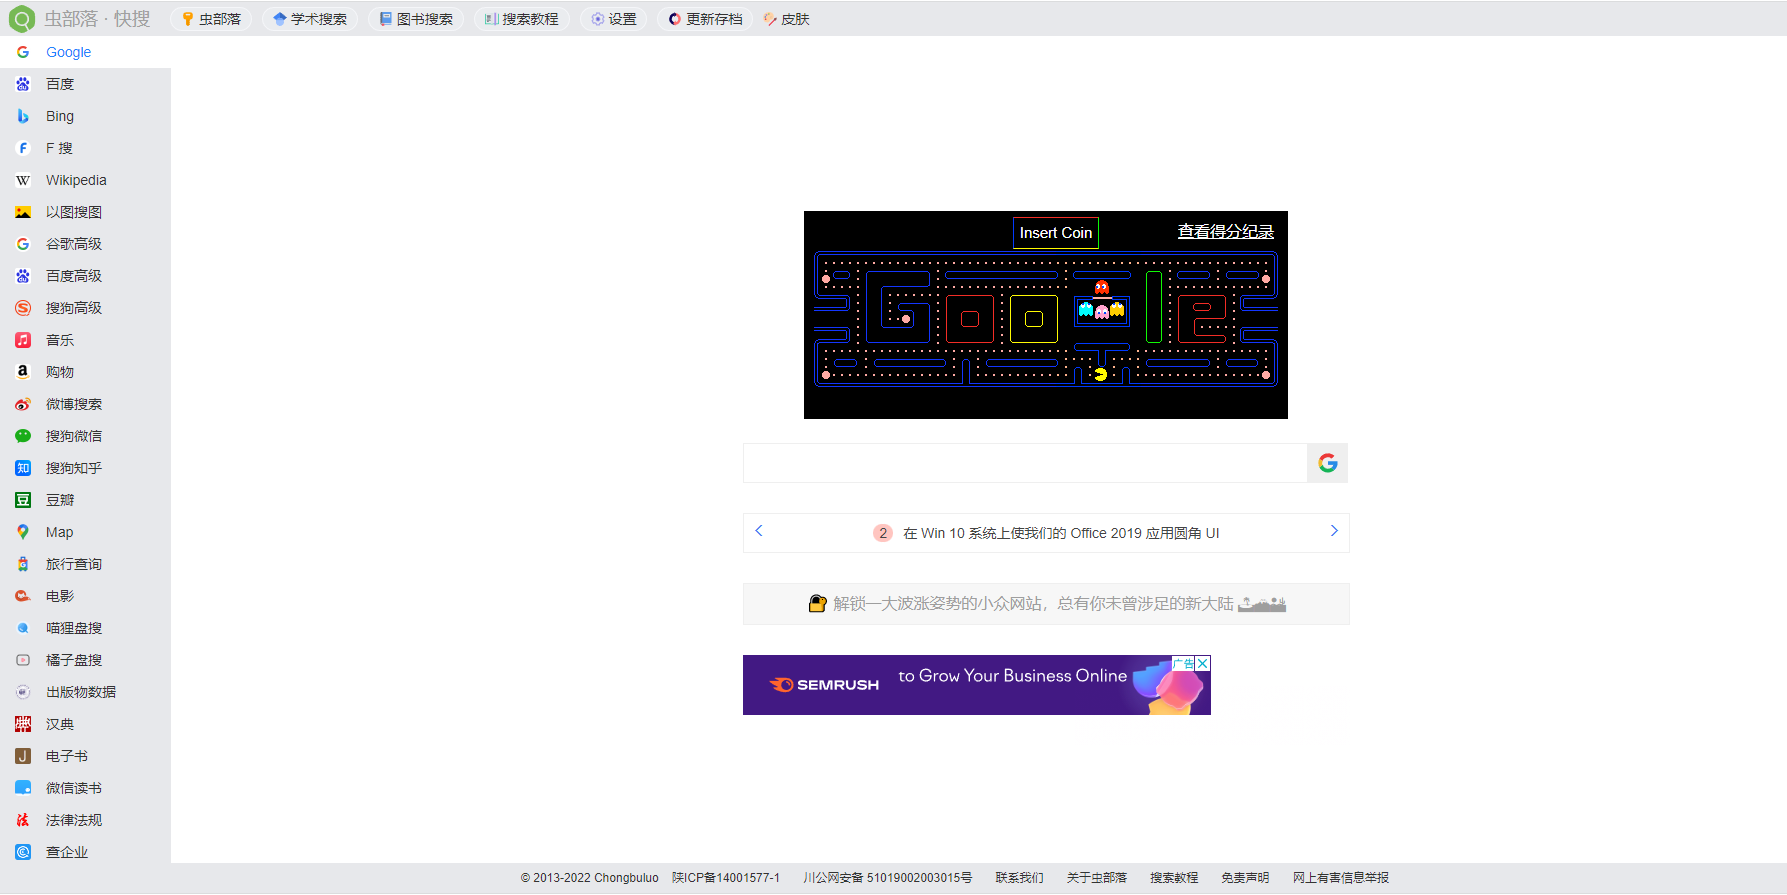Choose the 百度 search engine in the sidebar
Viewport: 1787px width, 895px height.
[85, 84]
